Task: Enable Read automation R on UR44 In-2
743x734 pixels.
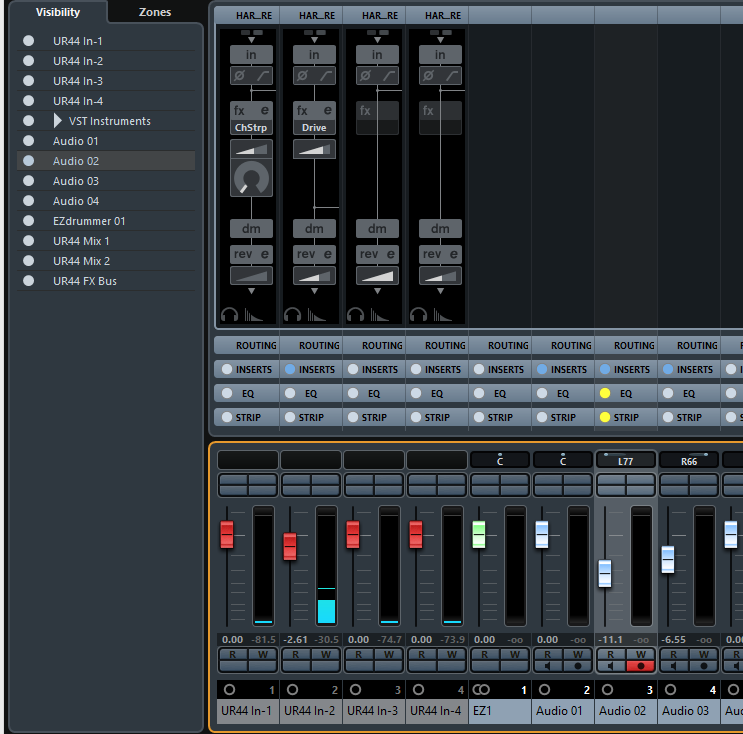Action: coord(296,654)
